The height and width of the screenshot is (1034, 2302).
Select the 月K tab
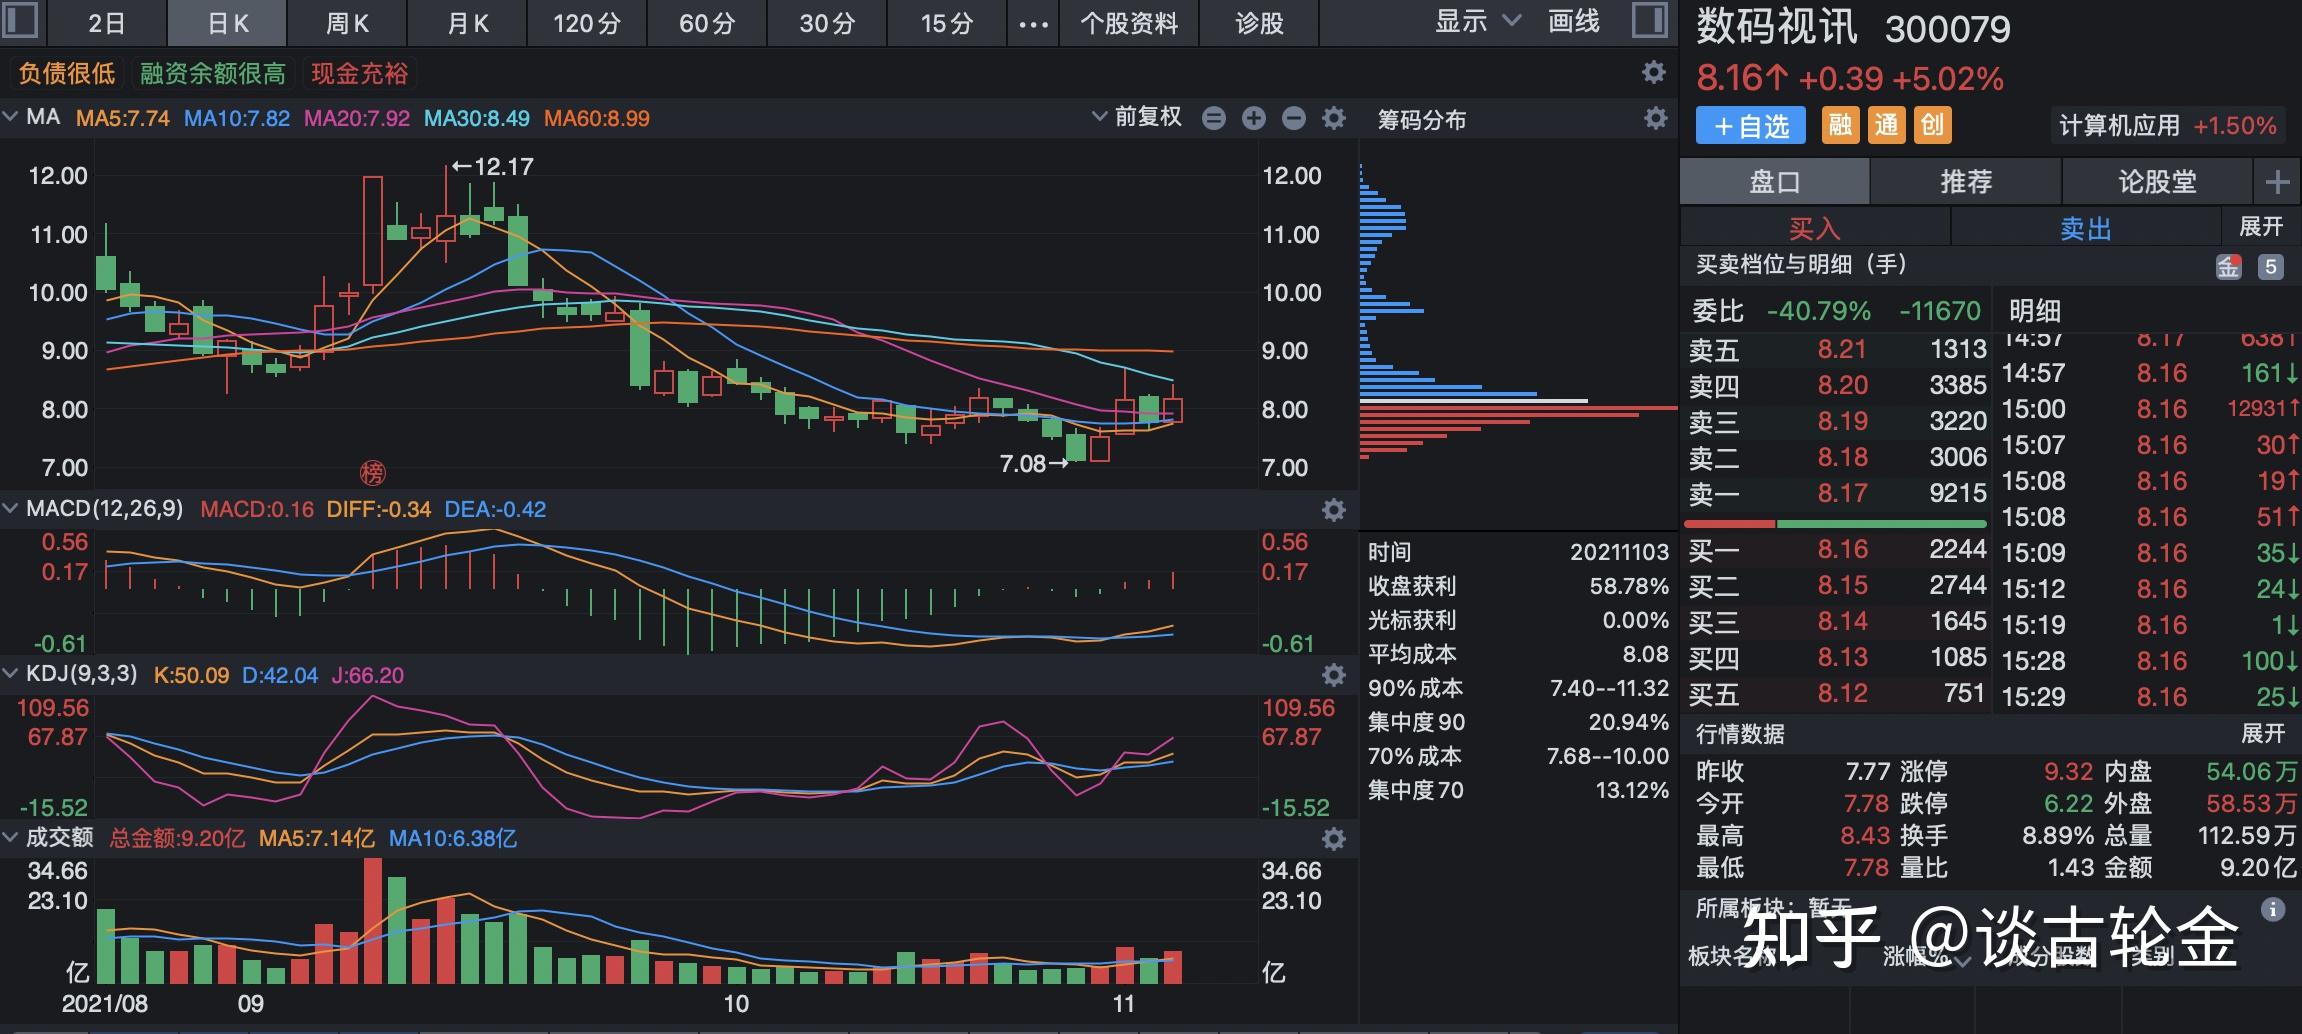(x=468, y=23)
